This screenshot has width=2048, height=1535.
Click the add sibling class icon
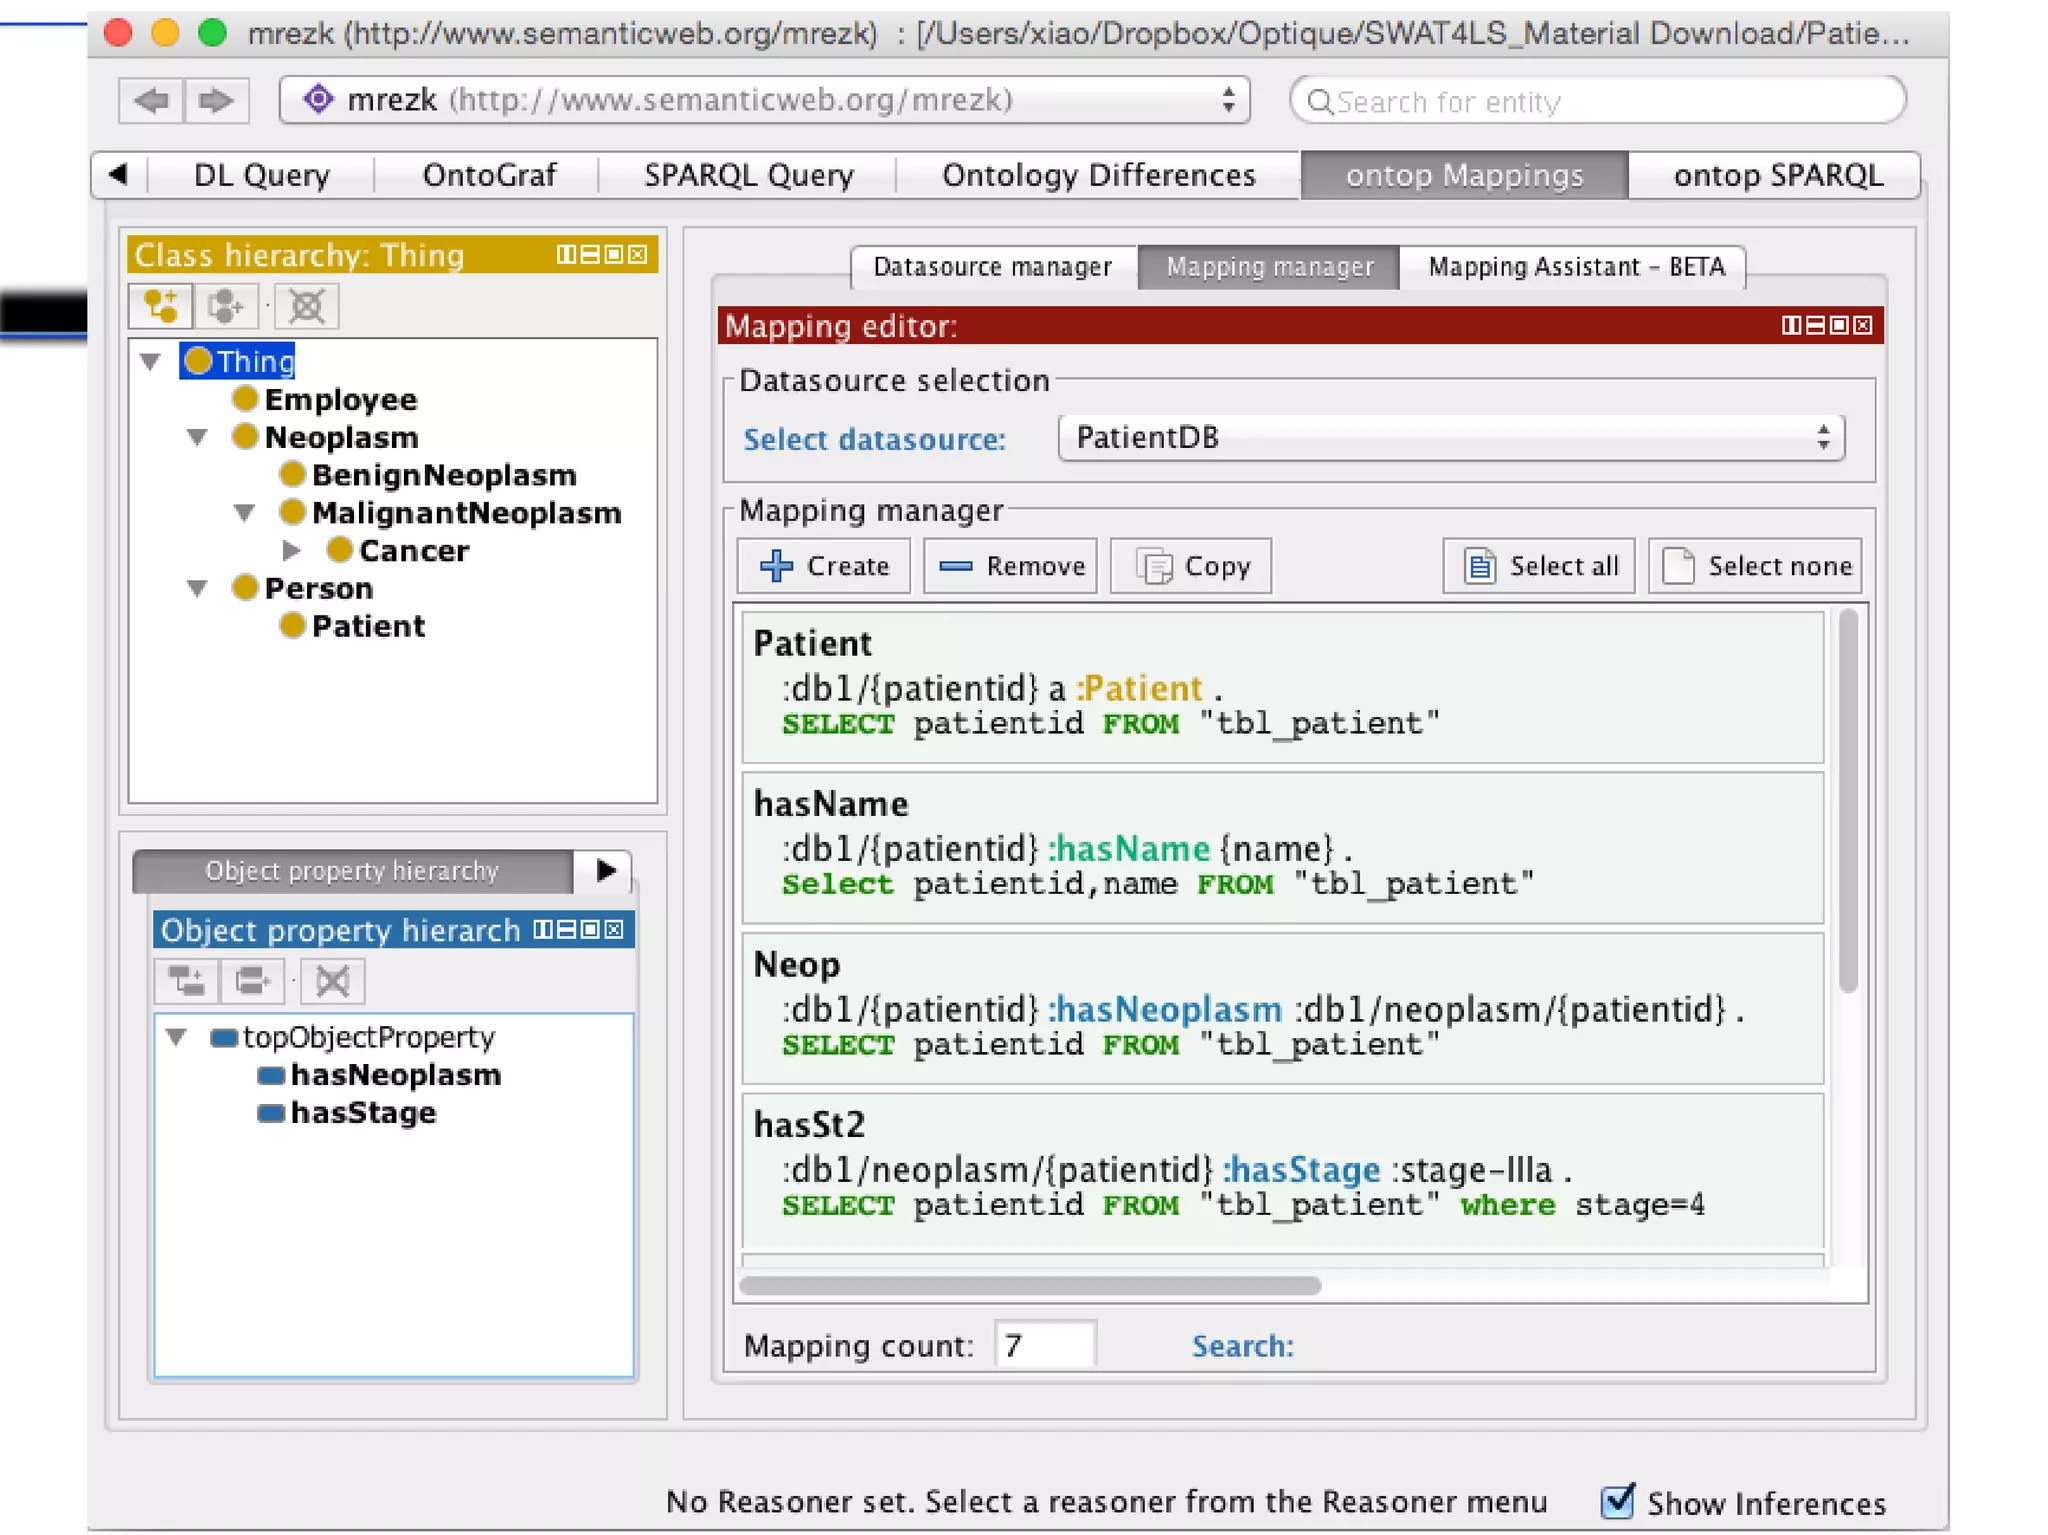[226, 306]
